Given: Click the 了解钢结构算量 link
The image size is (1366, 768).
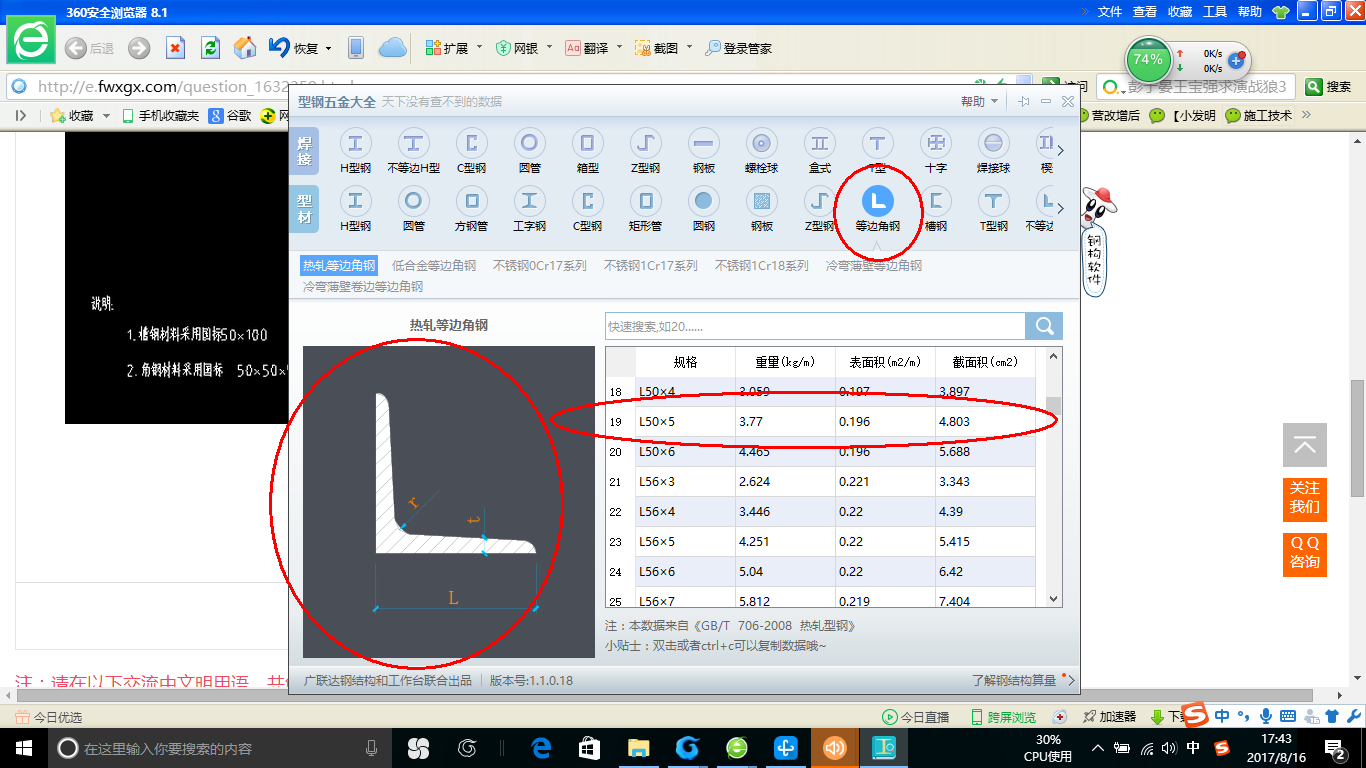Looking at the screenshot, I should [1014, 680].
